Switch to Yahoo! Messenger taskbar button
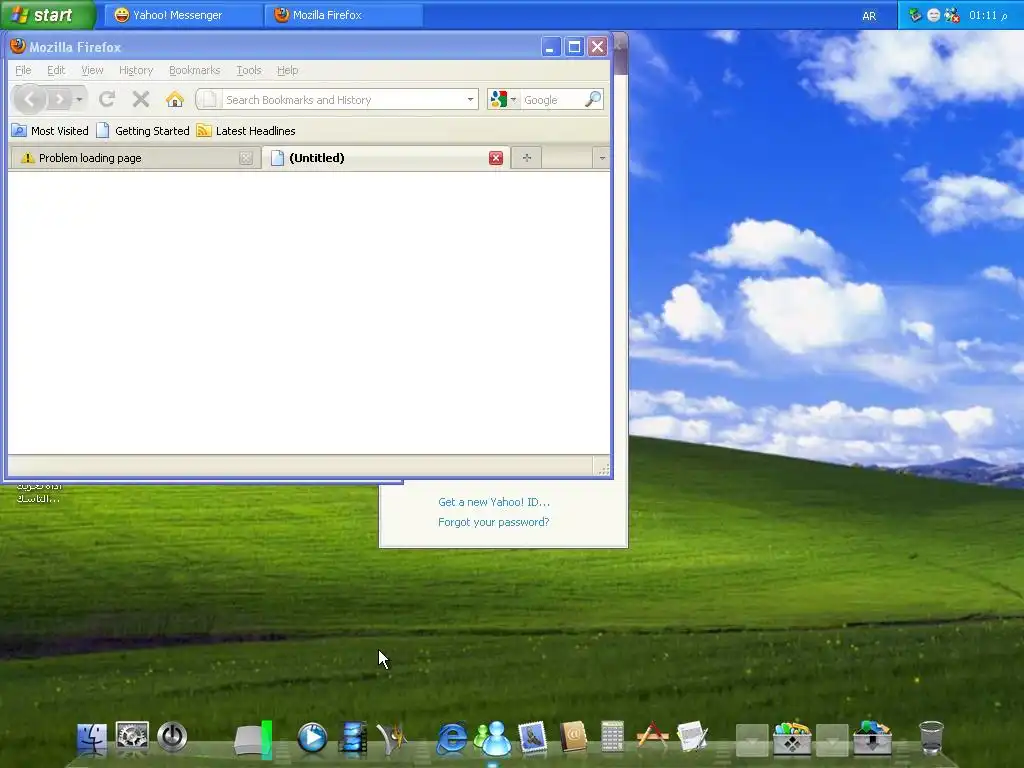The image size is (1024, 768). pos(182,15)
